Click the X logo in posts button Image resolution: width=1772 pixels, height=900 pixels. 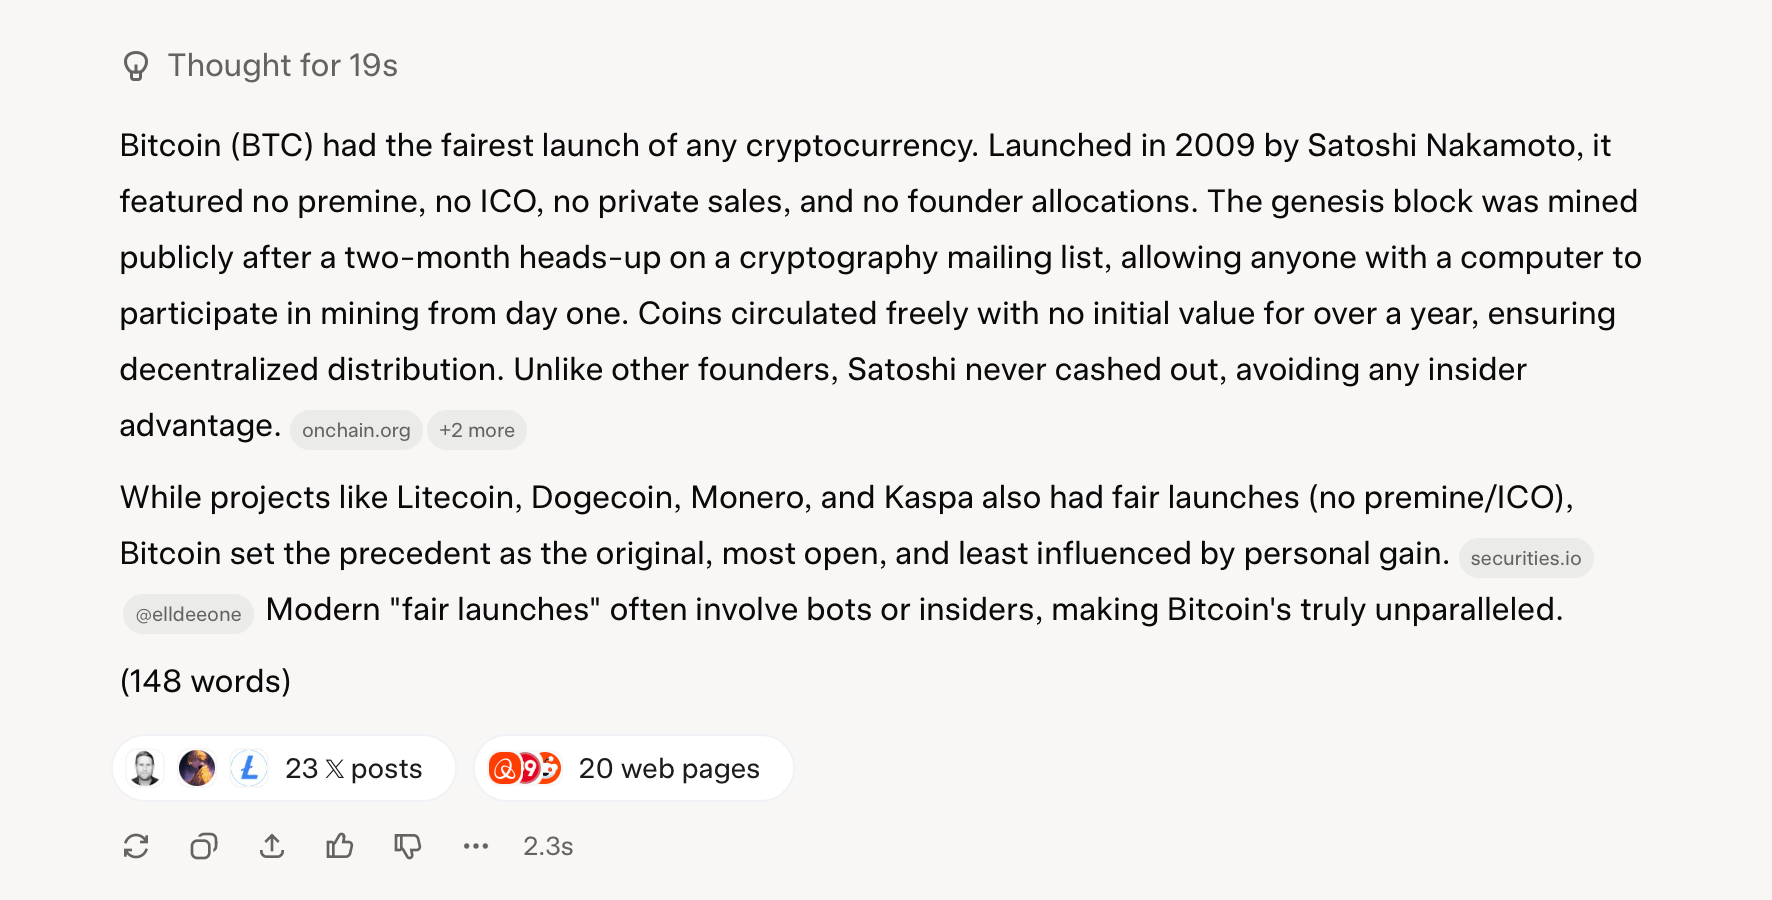[335, 769]
